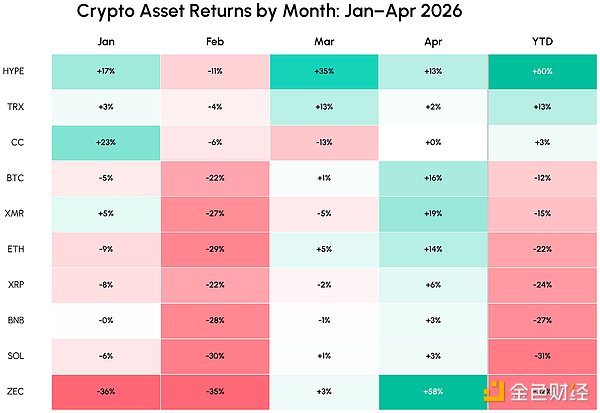This screenshot has height=413, width=600.
Task: Select the Jan column header
Action: (106, 43)
